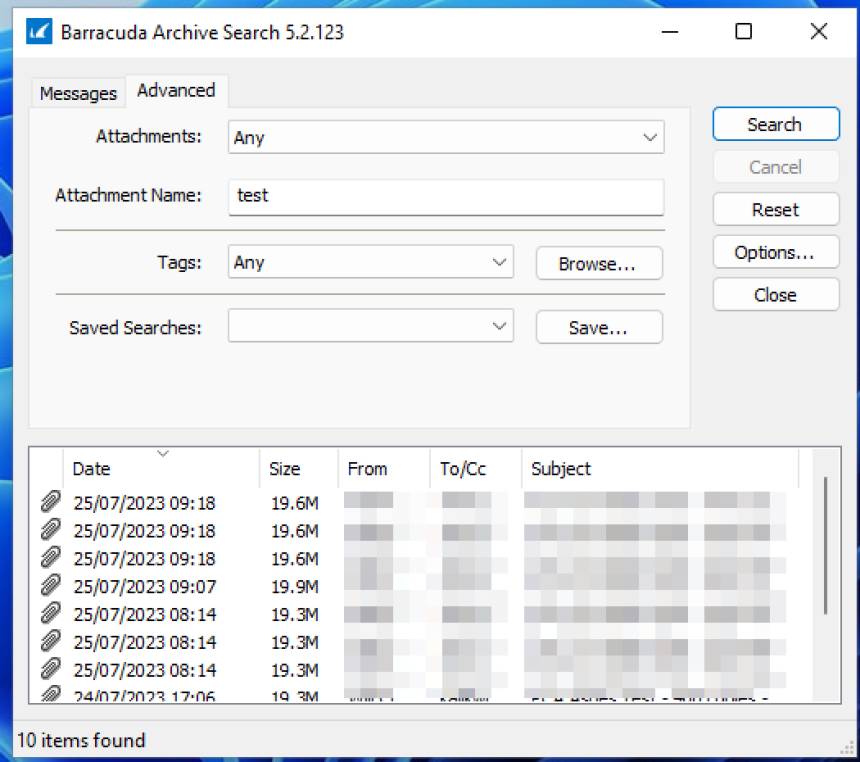
Task: Sort results by the Date column header
Action: 161,469
